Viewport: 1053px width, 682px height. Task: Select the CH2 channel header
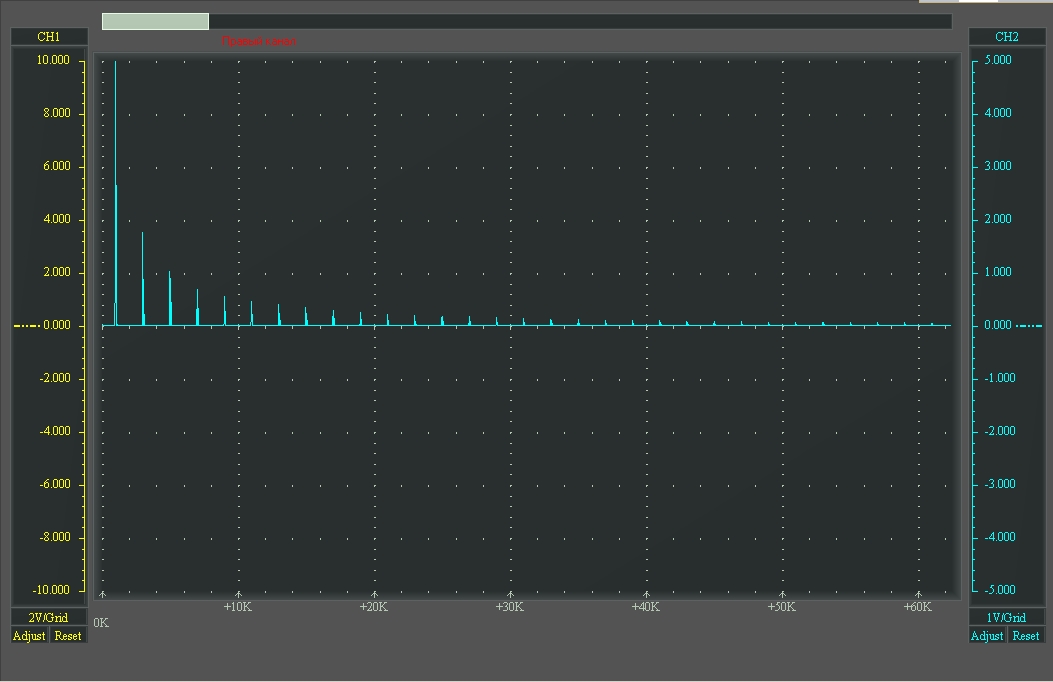[1007, 36]
